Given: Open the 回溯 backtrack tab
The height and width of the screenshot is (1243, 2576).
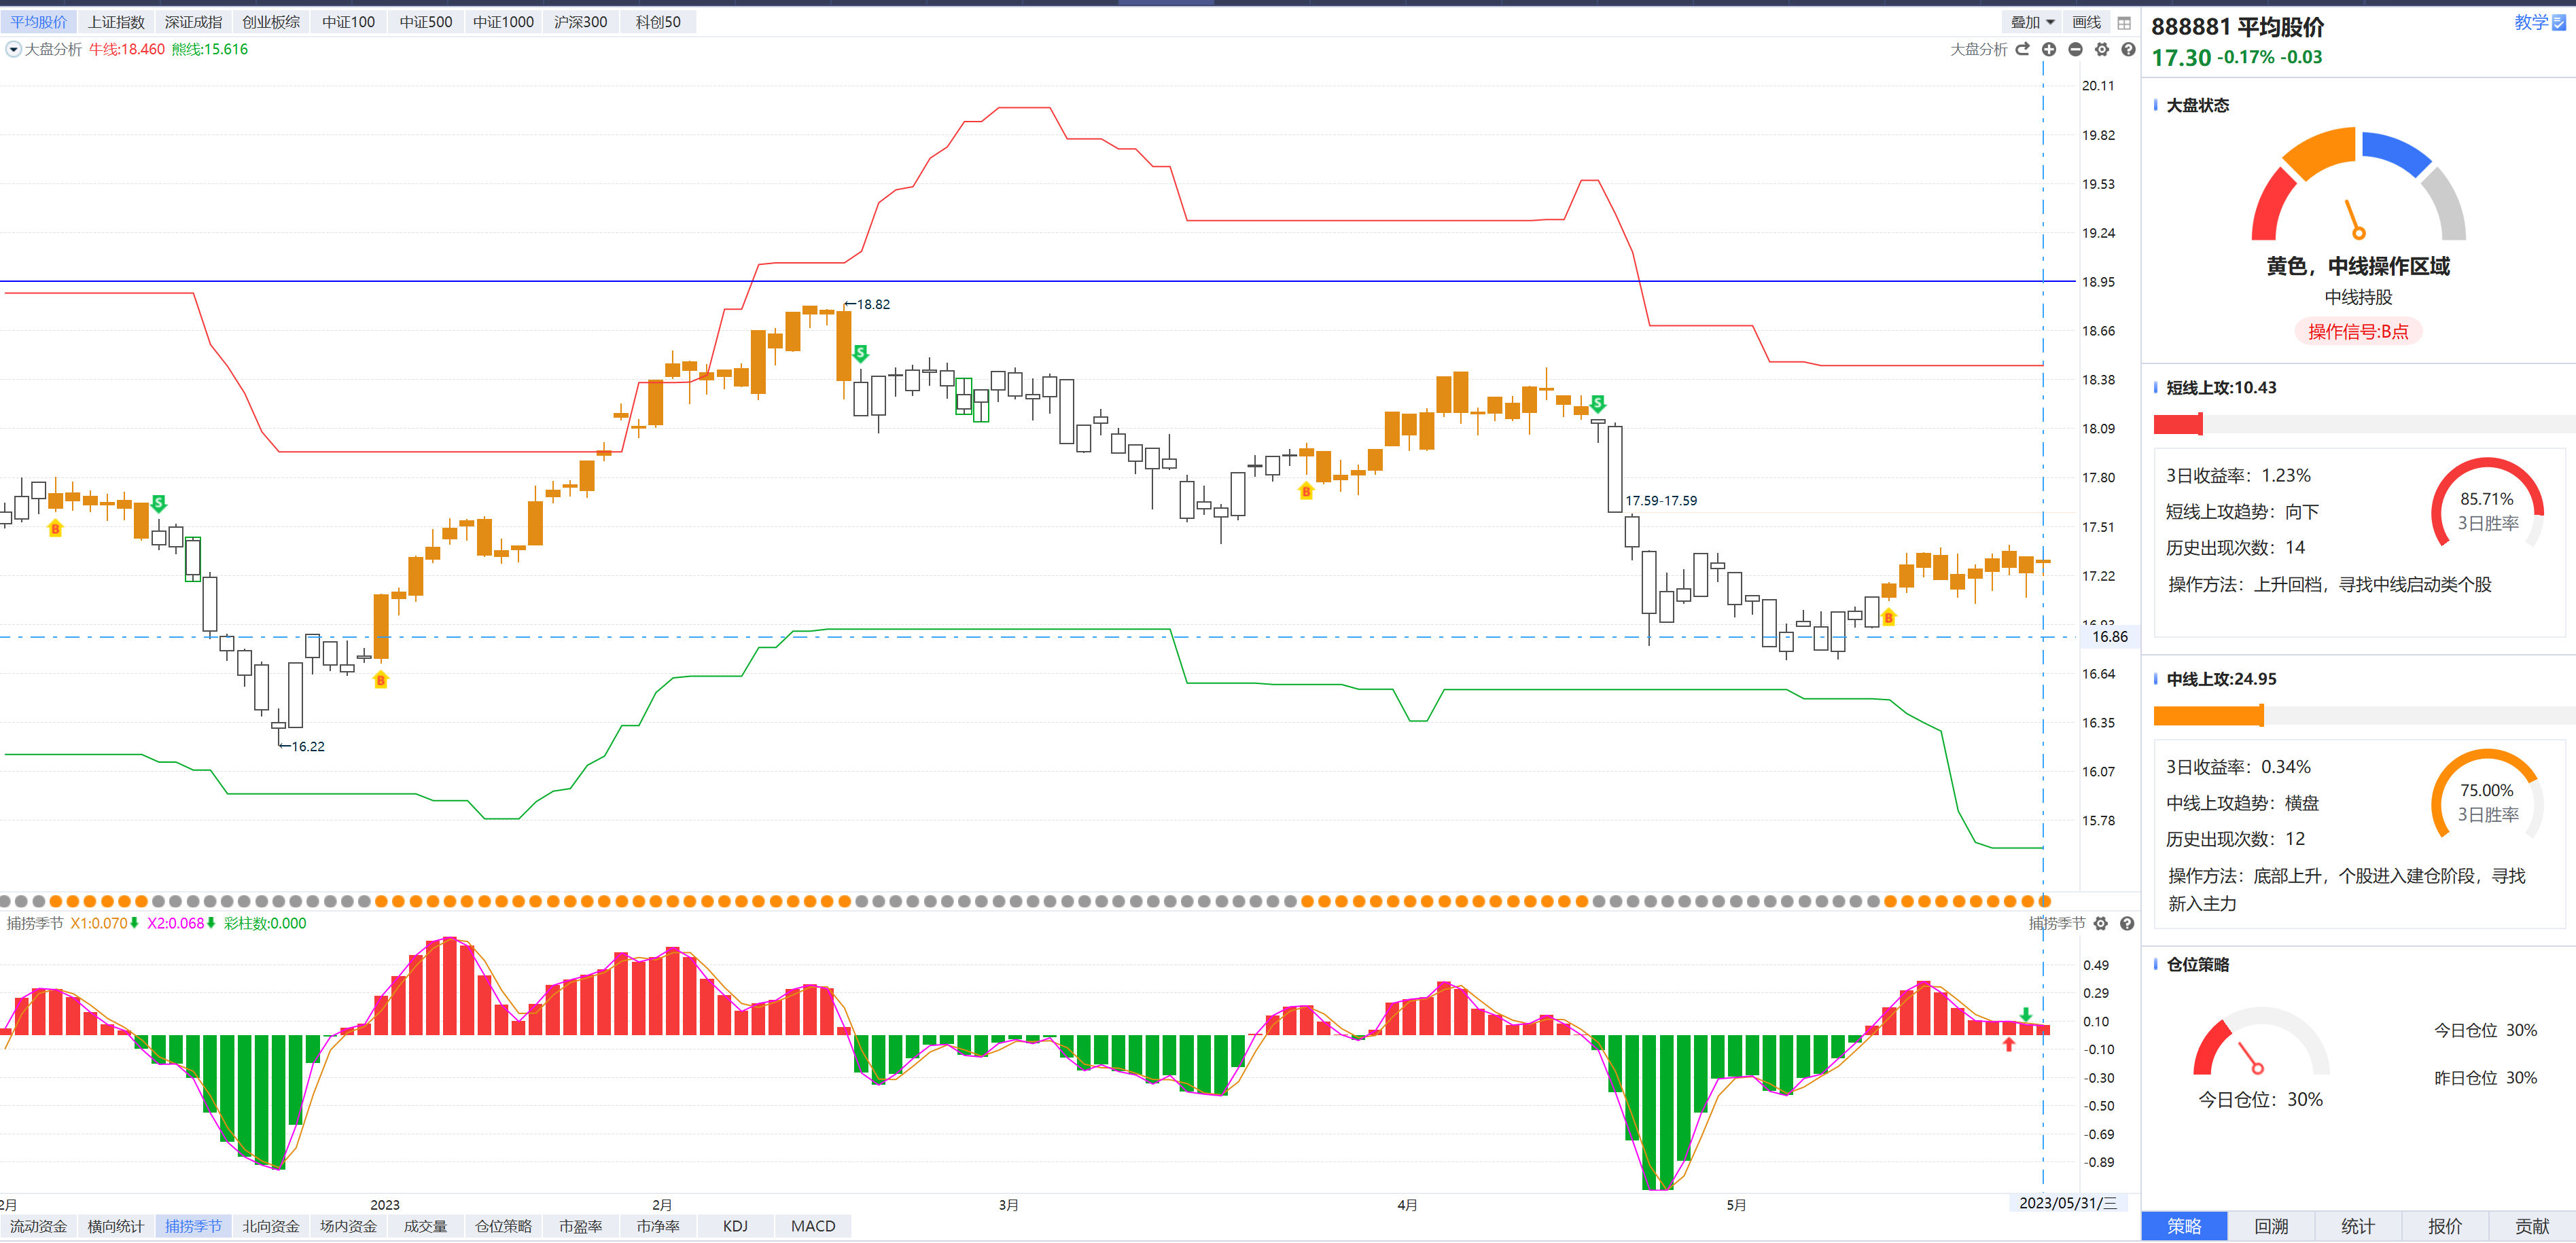Looking at the screenshot, I should pos(2271,1226).
